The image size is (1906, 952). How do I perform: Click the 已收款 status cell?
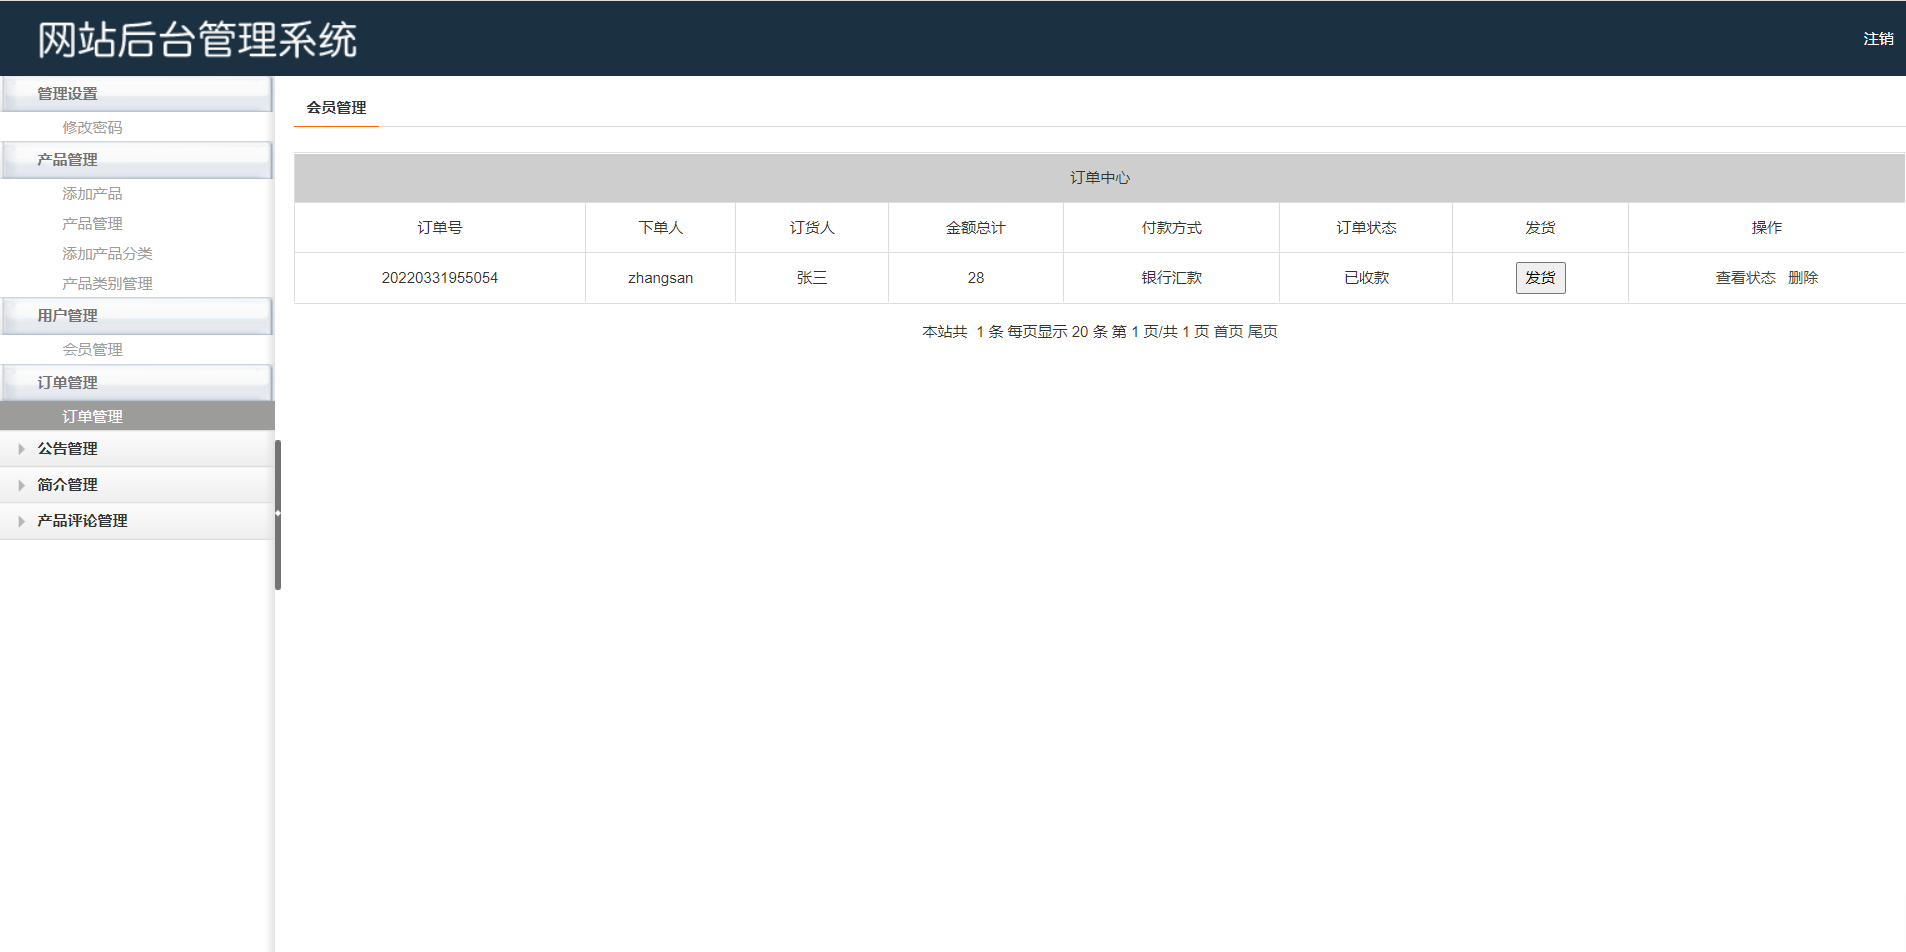pyautogui.click(x=1366, y=278)
